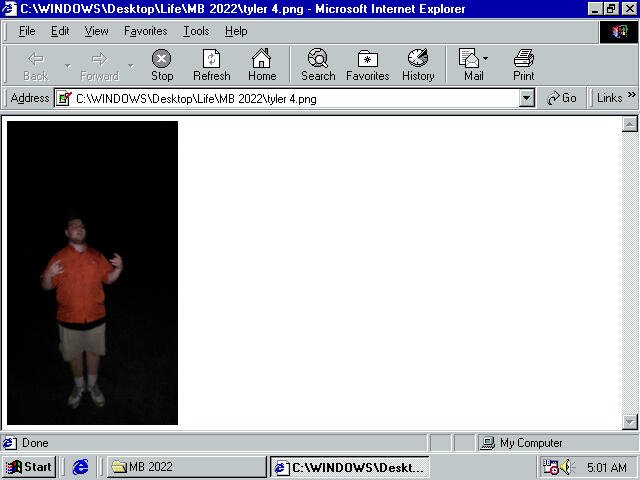Restore down the Internet Explorer window
Viewport: 640px width, 480px height.
click(x=611, y=9)
